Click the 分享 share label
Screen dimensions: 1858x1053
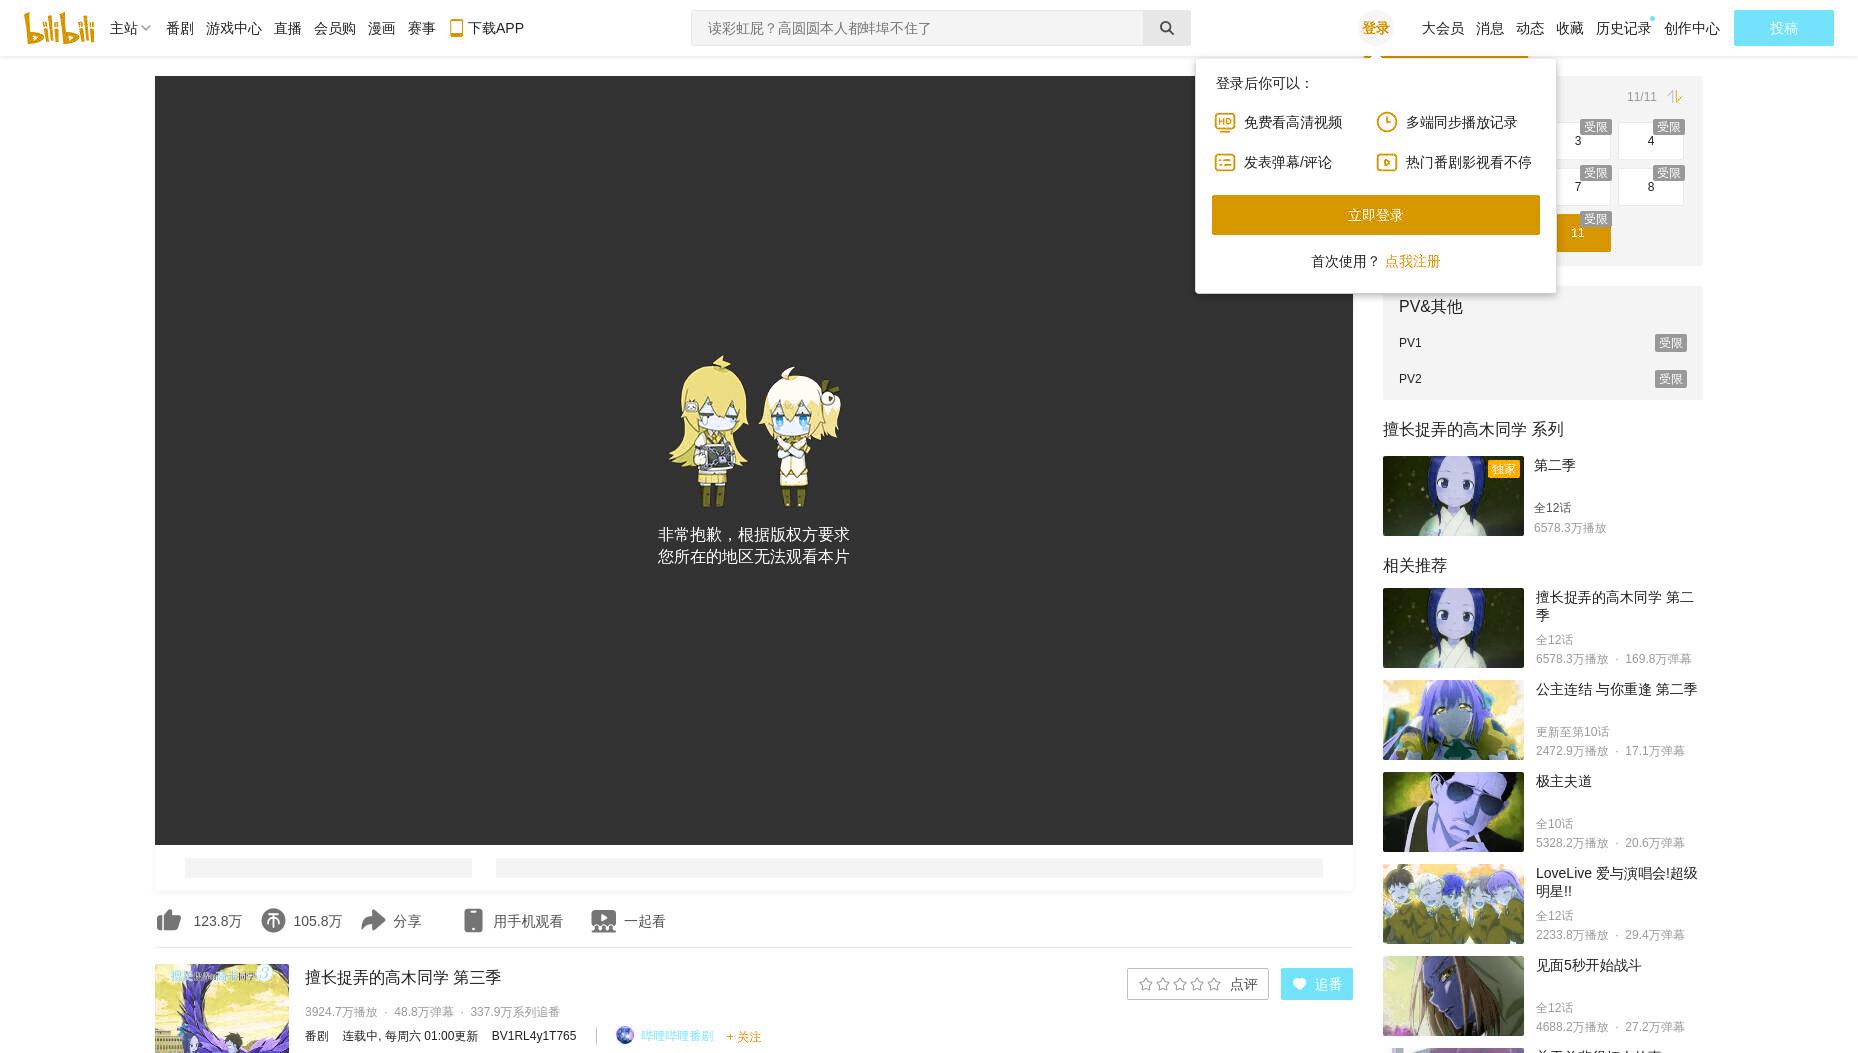pos(407,921)
